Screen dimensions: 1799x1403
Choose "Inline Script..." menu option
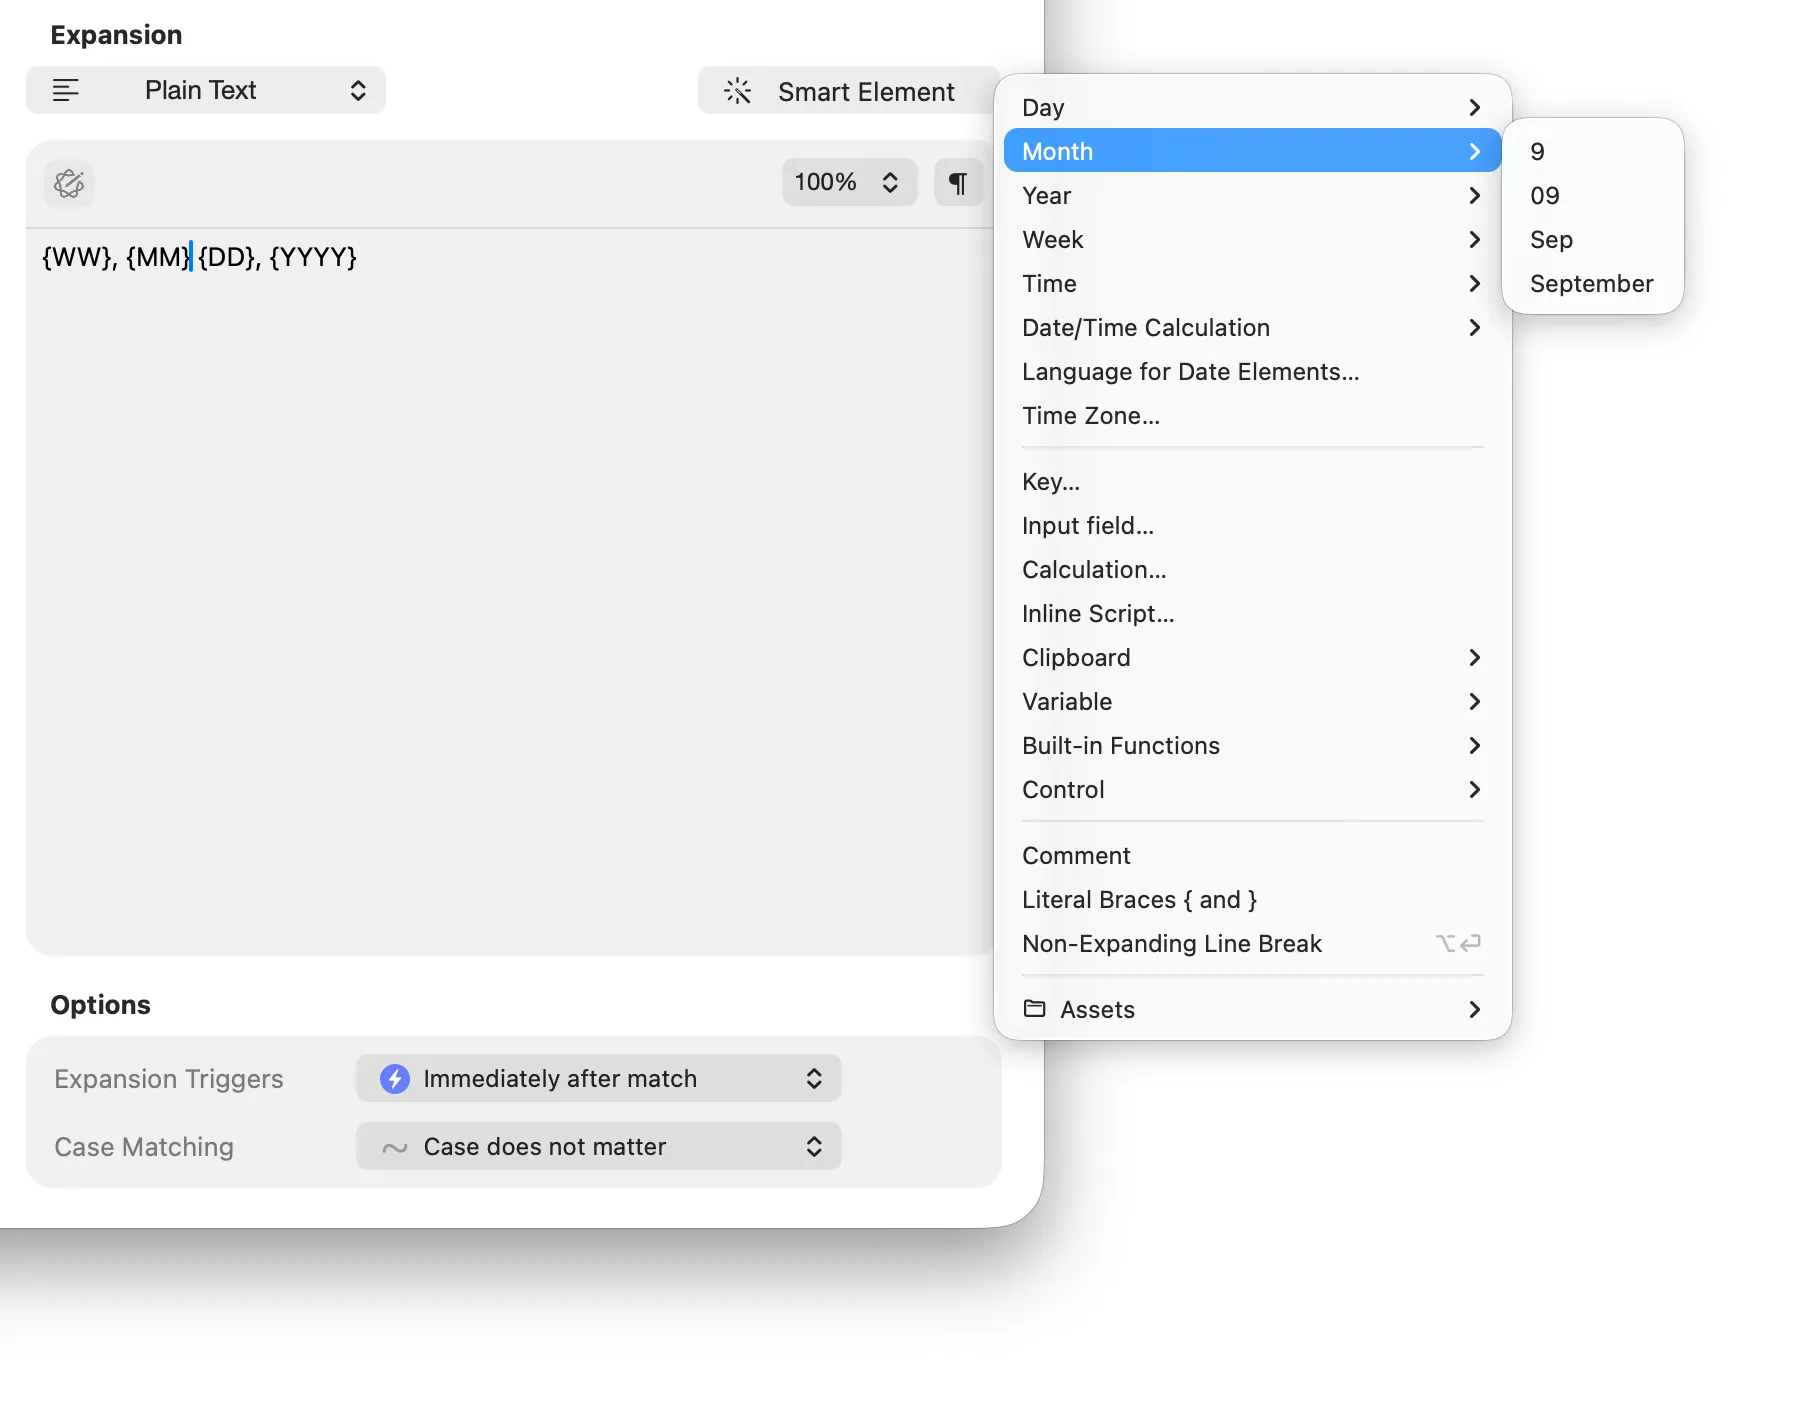pos(1098,613)
